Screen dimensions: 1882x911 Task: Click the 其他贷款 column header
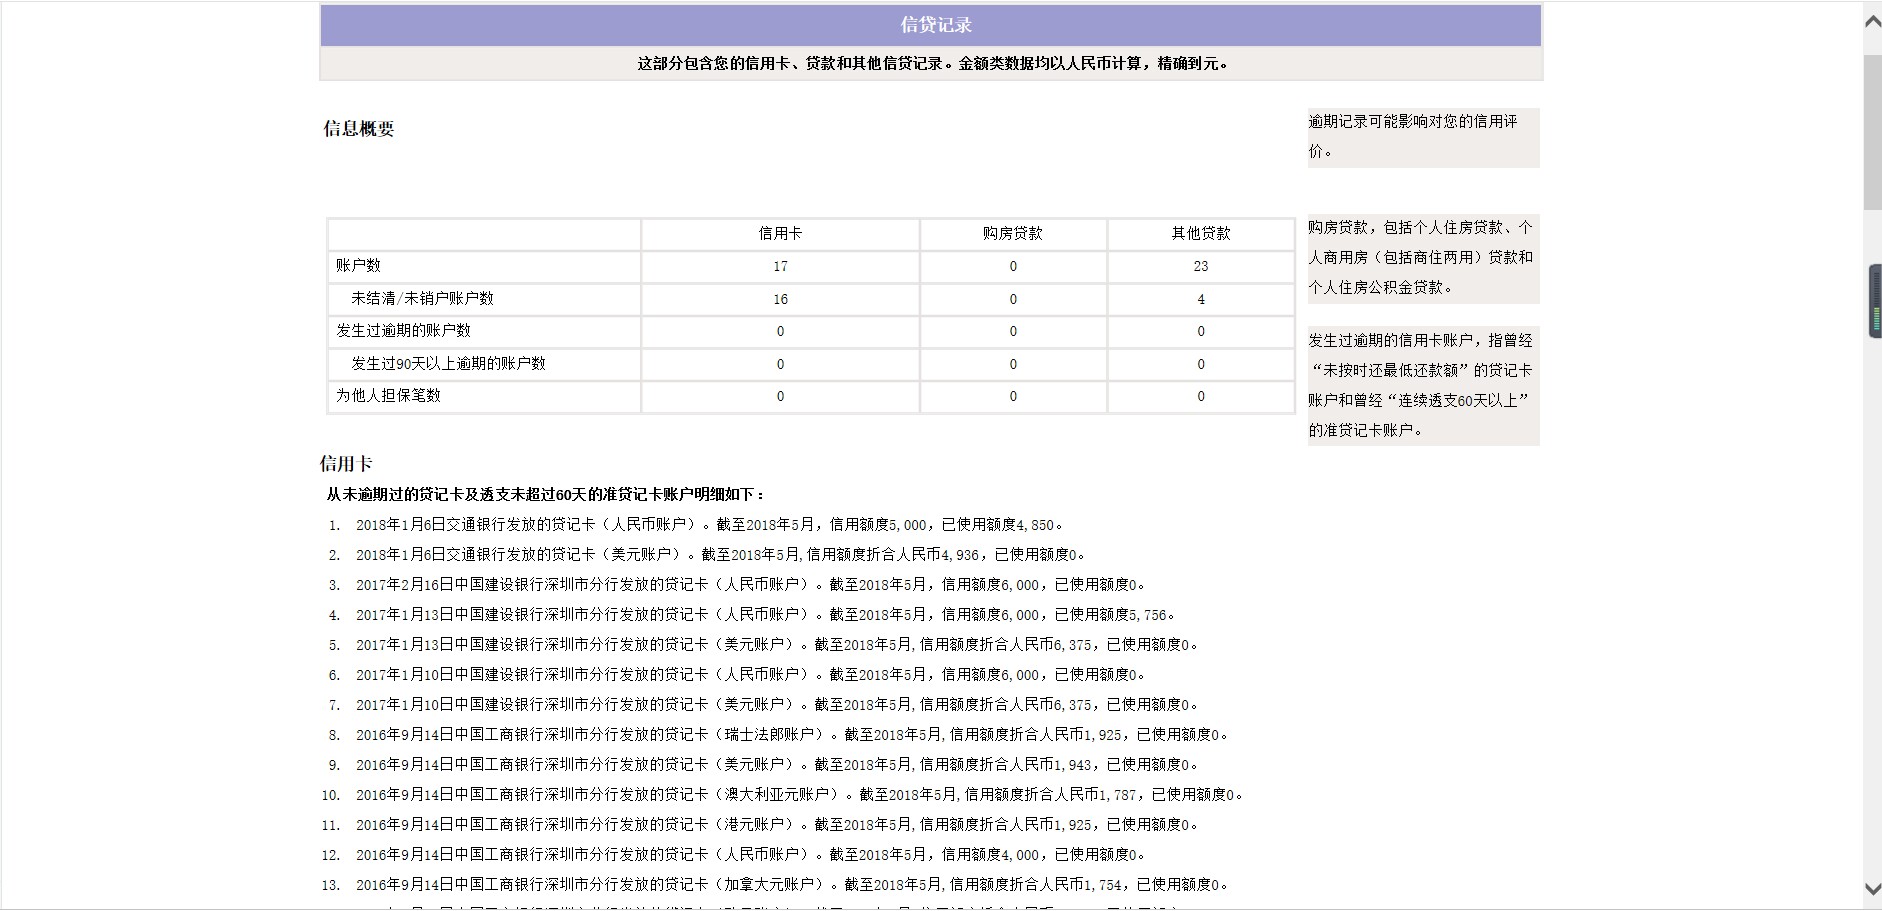[x=1201, y=234]
